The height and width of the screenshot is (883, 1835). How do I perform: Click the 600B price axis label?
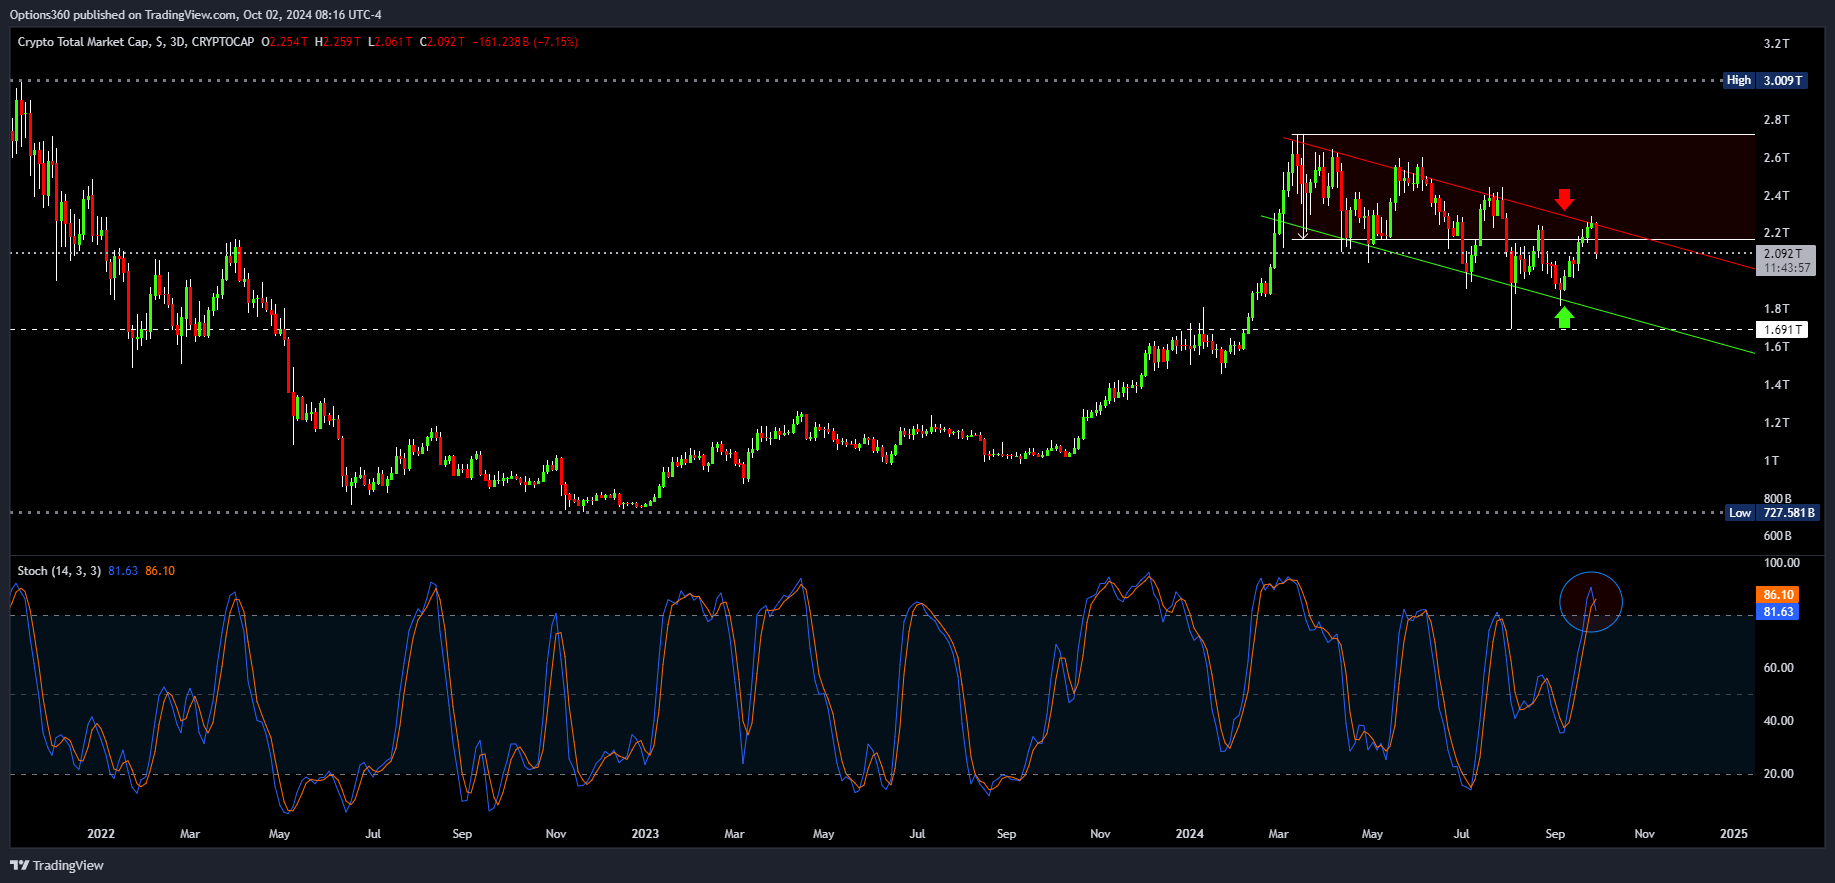coord(1777,536)
